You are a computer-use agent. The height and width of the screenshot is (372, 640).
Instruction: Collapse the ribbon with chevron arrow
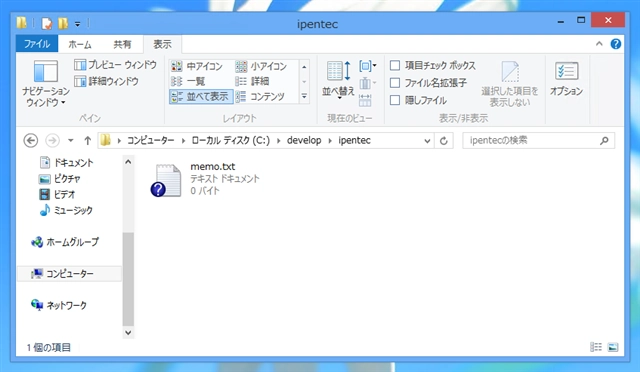(x=599, y=44)
